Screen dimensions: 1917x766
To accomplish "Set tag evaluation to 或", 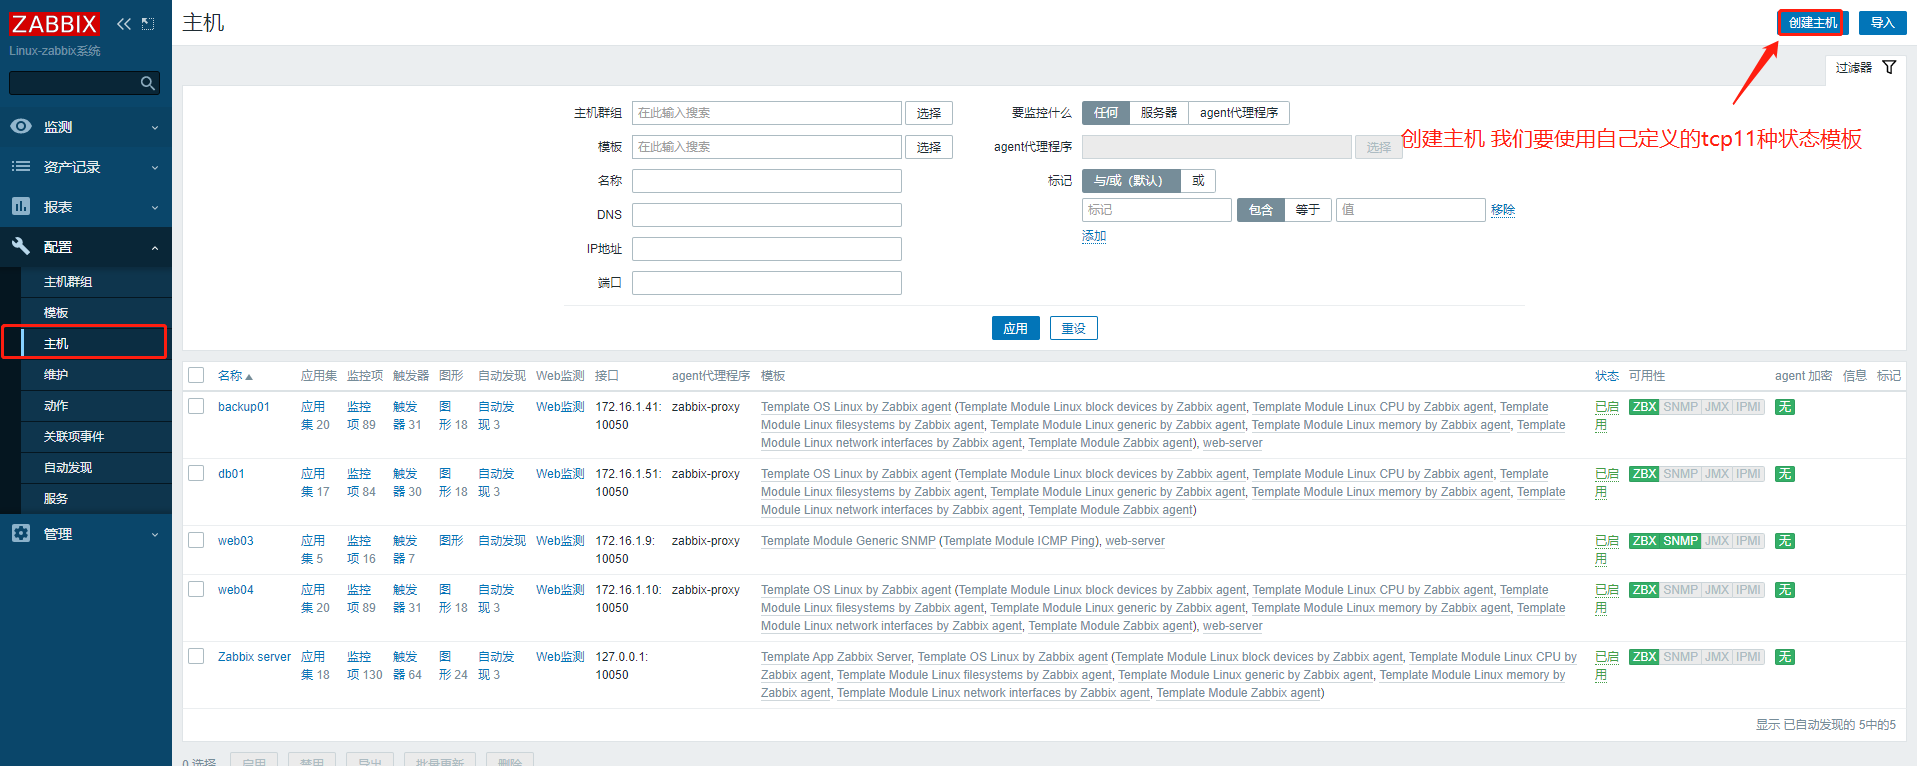I will (x=1198, y=181).
